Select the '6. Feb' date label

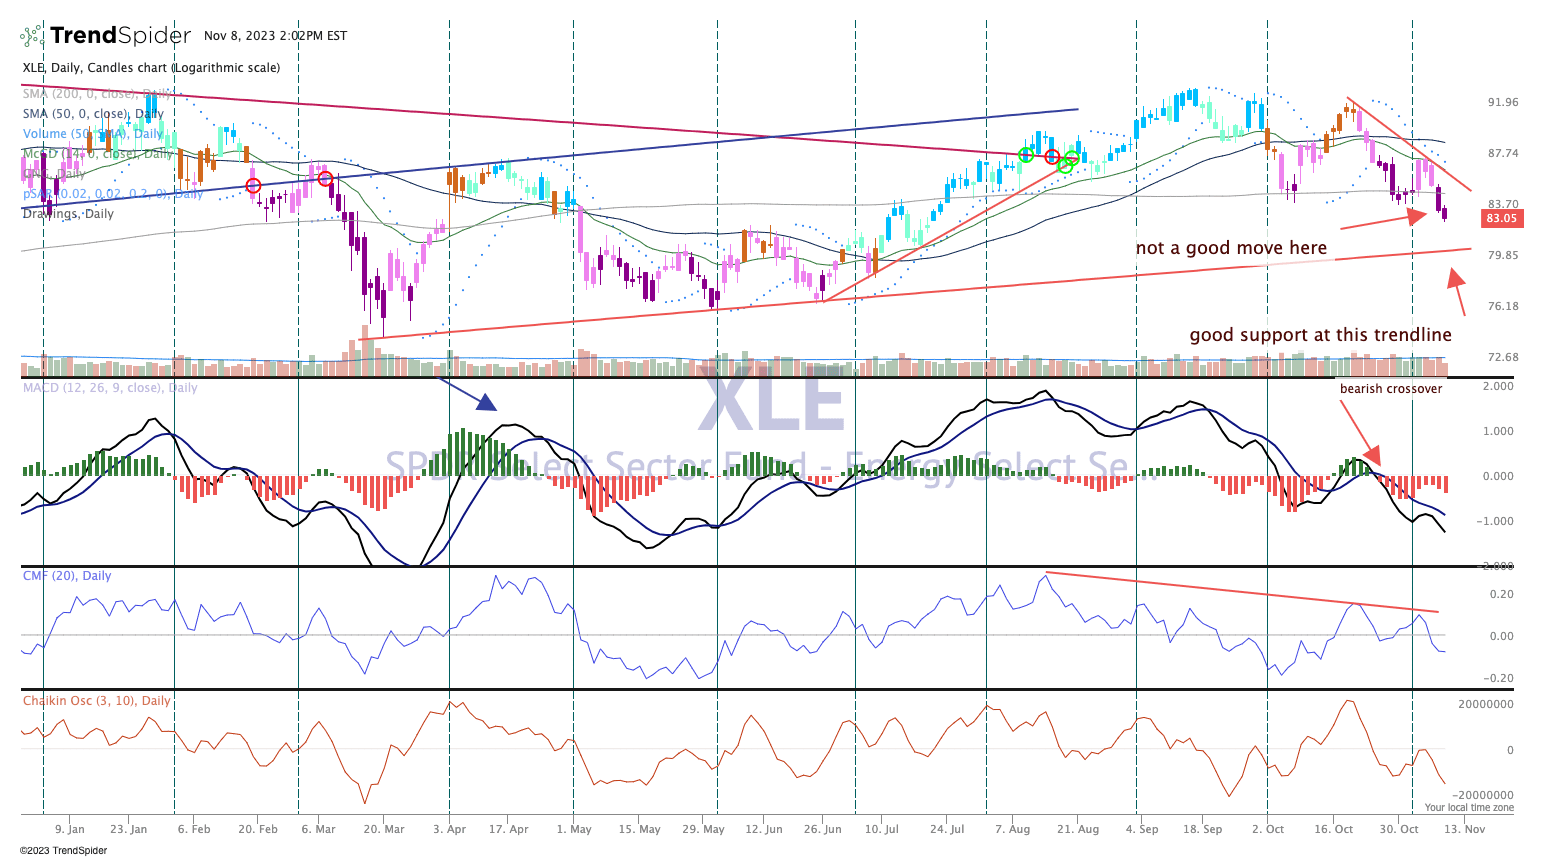tap(194, 829)
